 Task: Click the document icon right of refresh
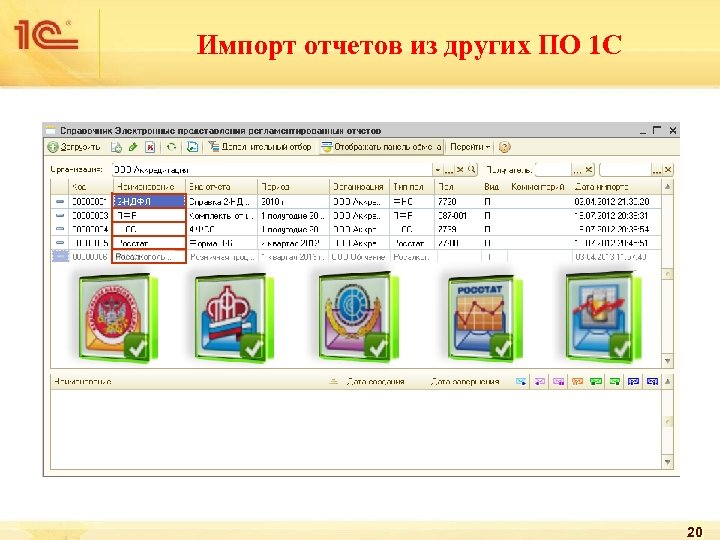click(192, 147)
